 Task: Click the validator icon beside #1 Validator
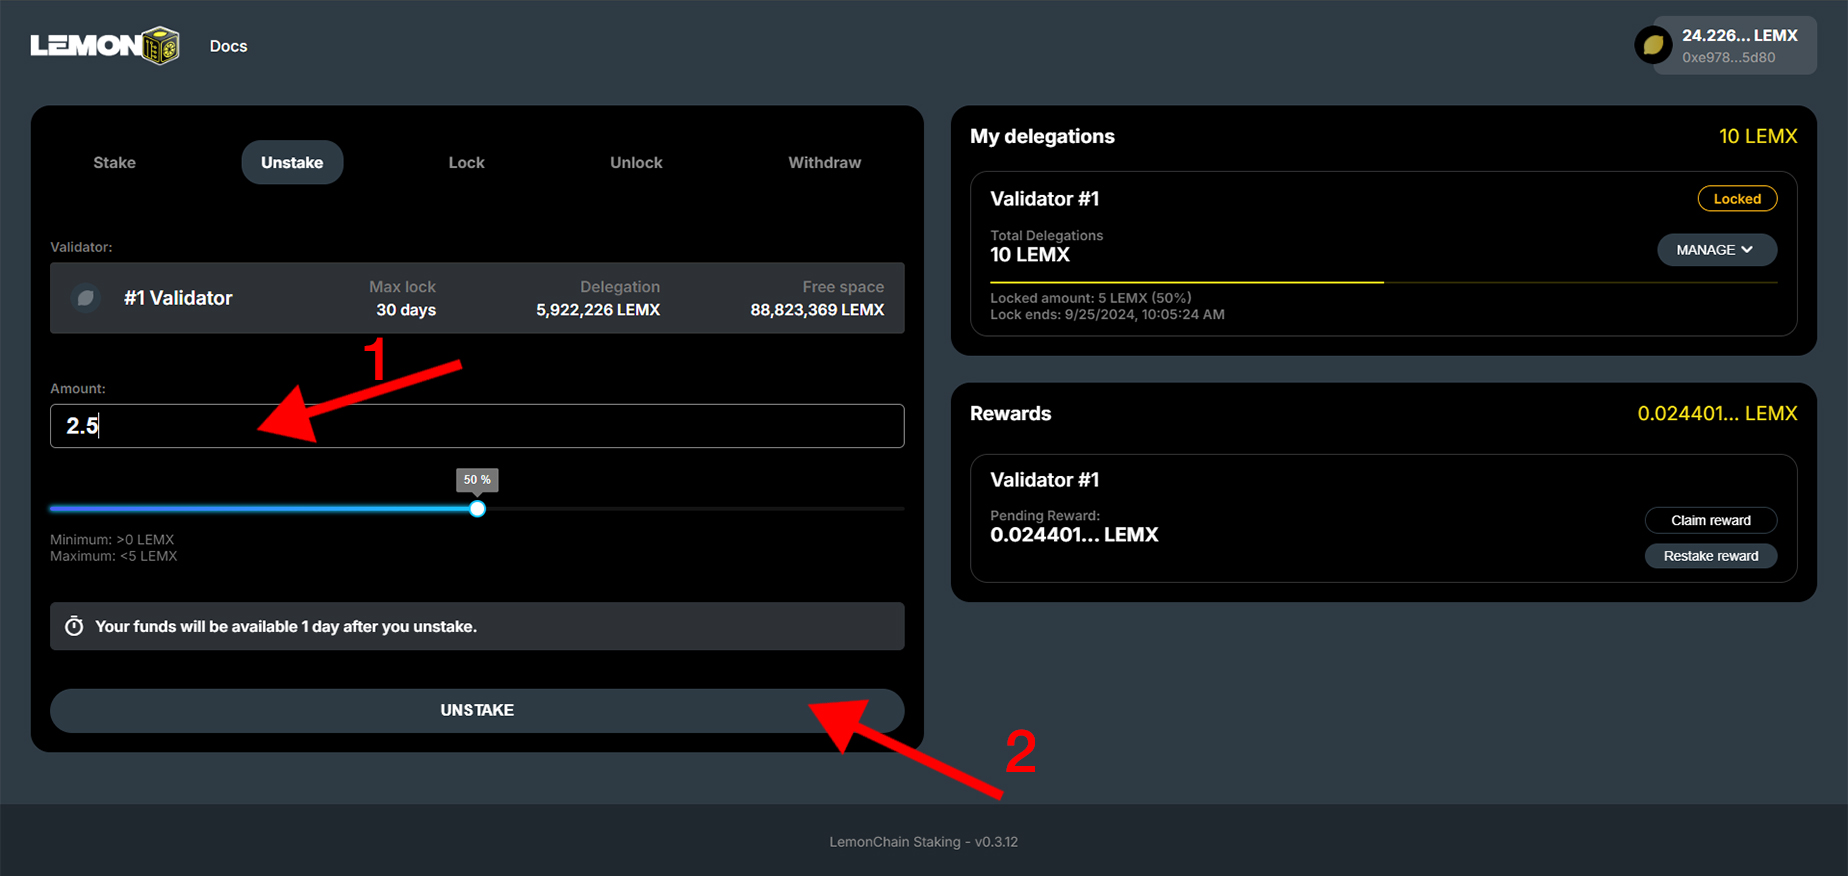(x=86, y=298)
